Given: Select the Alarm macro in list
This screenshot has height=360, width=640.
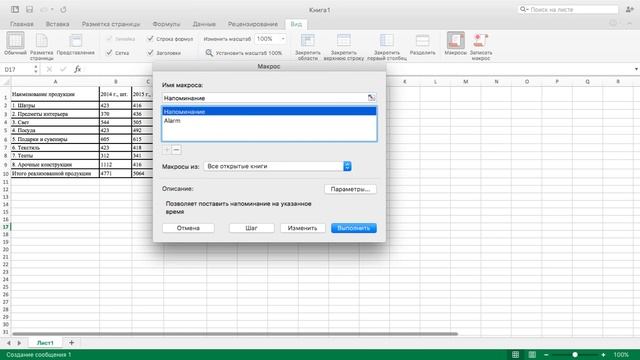Looking at the screenshot, I should click(x=269, y=120).
